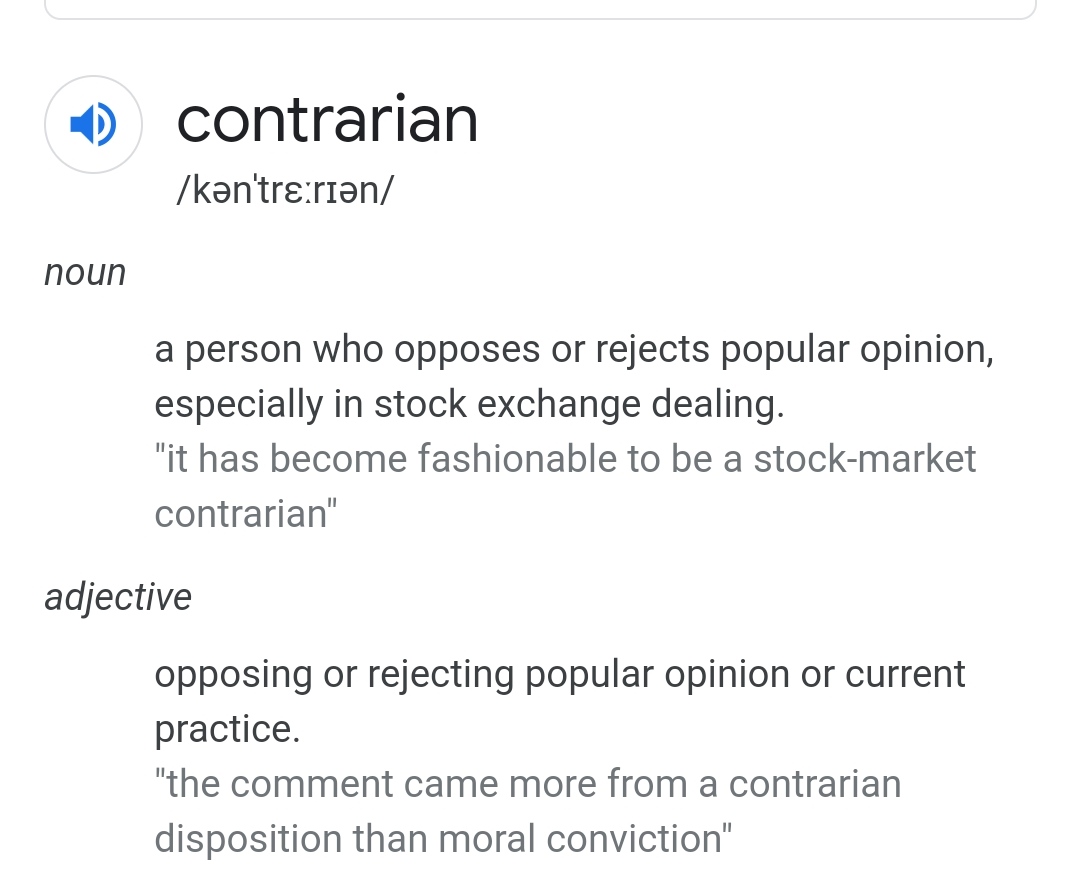Screen dimensions: 1078x878
Task: Click the example "it has become fashionable" sentence
Action: click(565, 486)
